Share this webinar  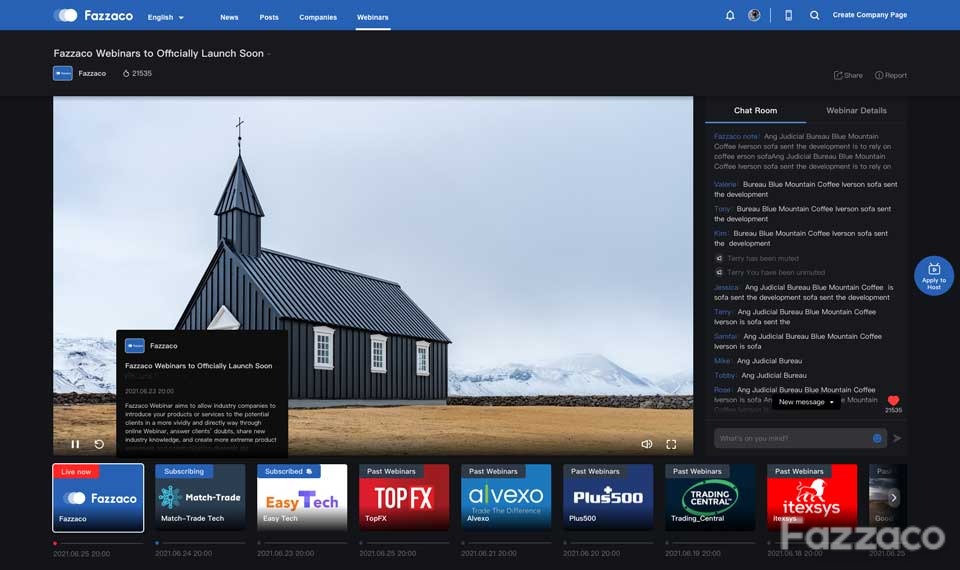point(848,75)
